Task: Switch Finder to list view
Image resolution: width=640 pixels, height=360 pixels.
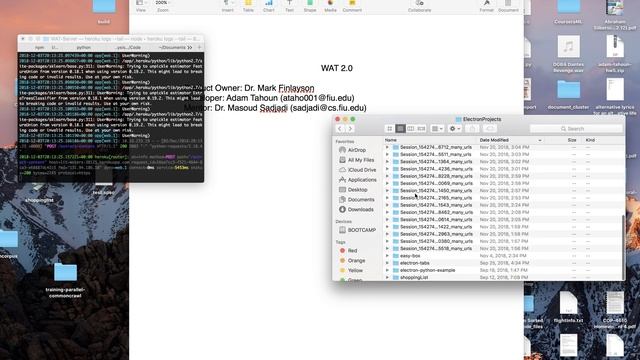Action: coord(400,129)
